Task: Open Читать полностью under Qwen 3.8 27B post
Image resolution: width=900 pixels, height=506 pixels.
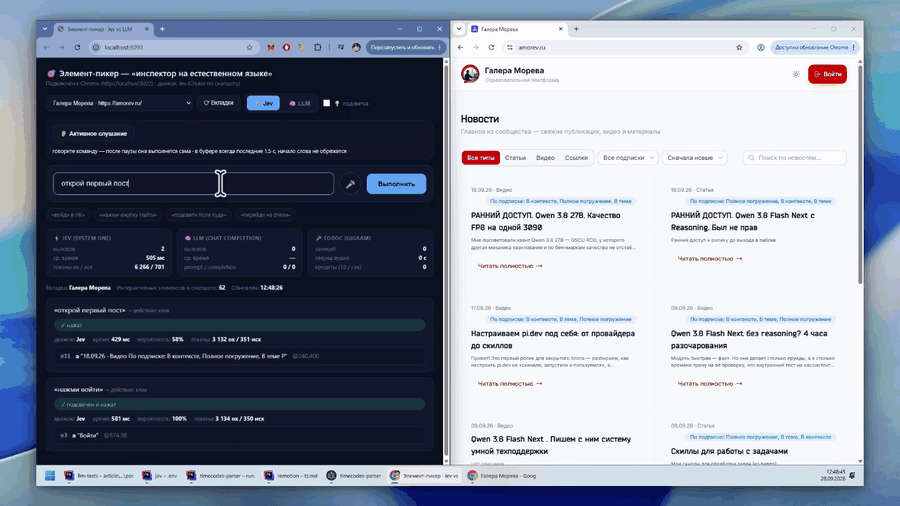Action: coord(510,266)
